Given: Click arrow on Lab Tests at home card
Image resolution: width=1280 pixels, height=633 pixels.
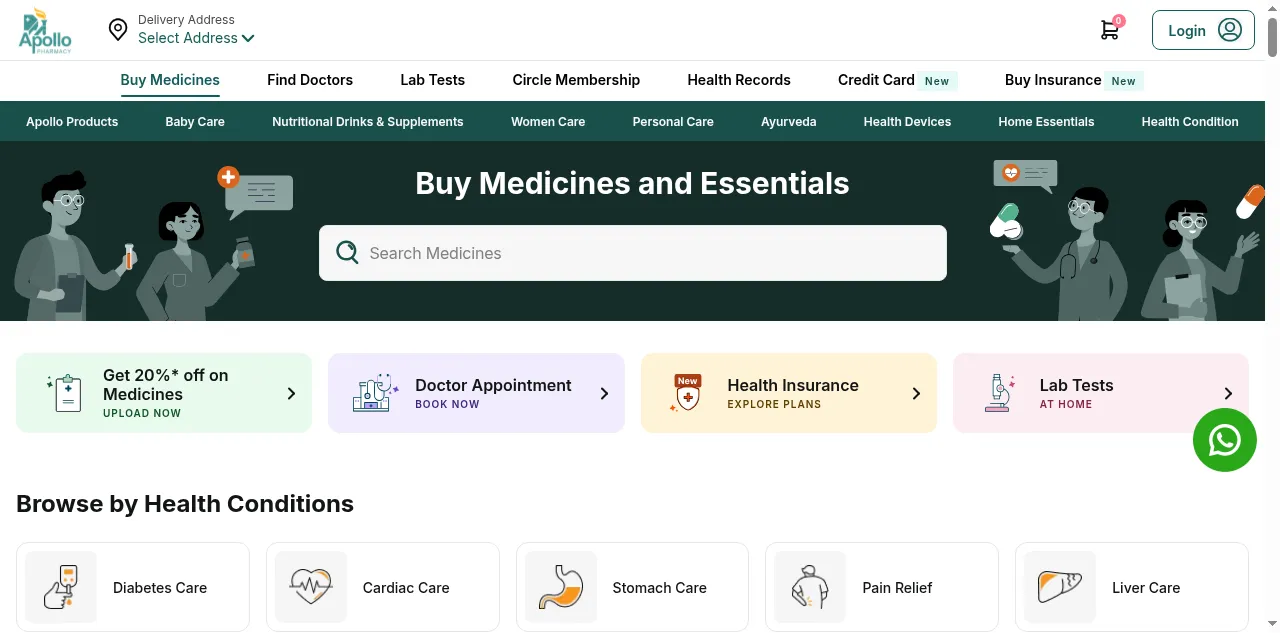Looking at the screenshot, I should tap(1228, 393).
